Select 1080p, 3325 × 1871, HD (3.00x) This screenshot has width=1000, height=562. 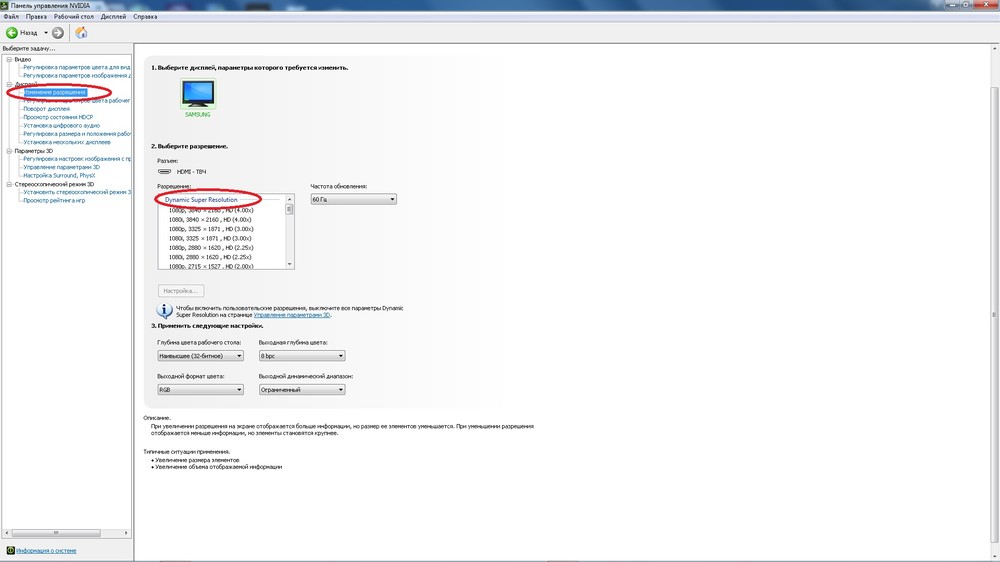click(211, 229)
